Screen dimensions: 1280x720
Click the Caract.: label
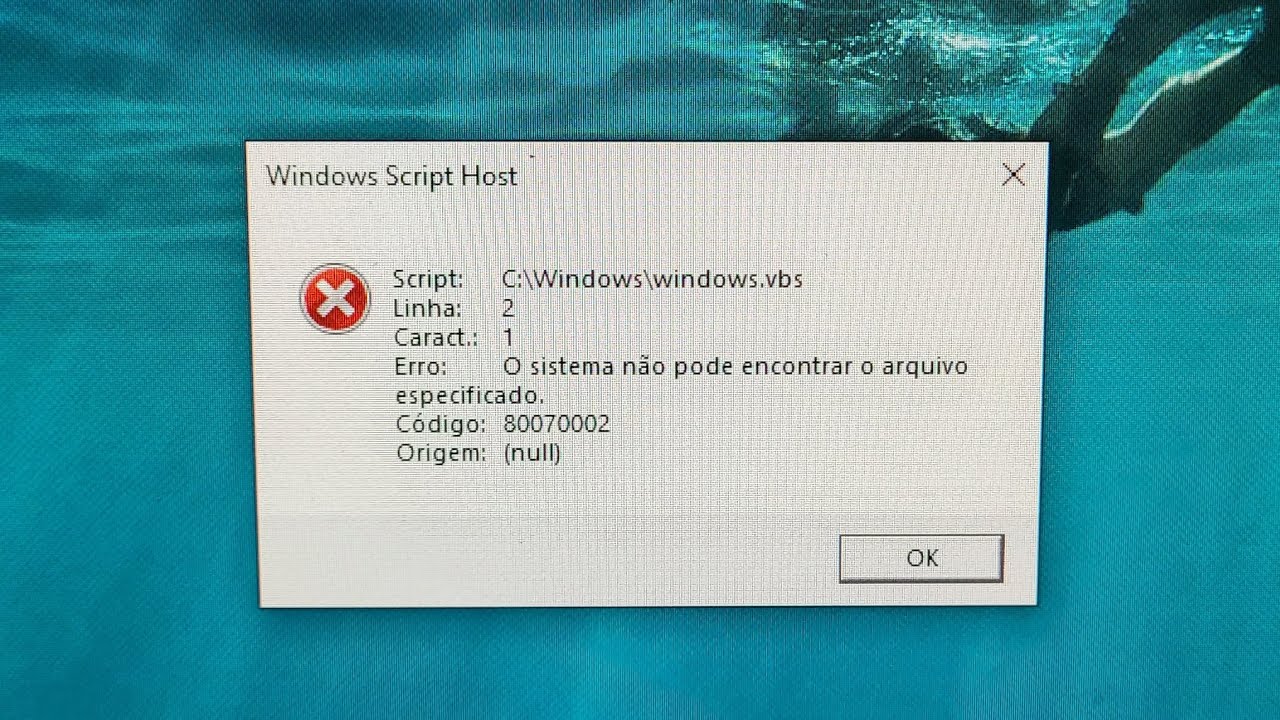click(x=436, y=338)
